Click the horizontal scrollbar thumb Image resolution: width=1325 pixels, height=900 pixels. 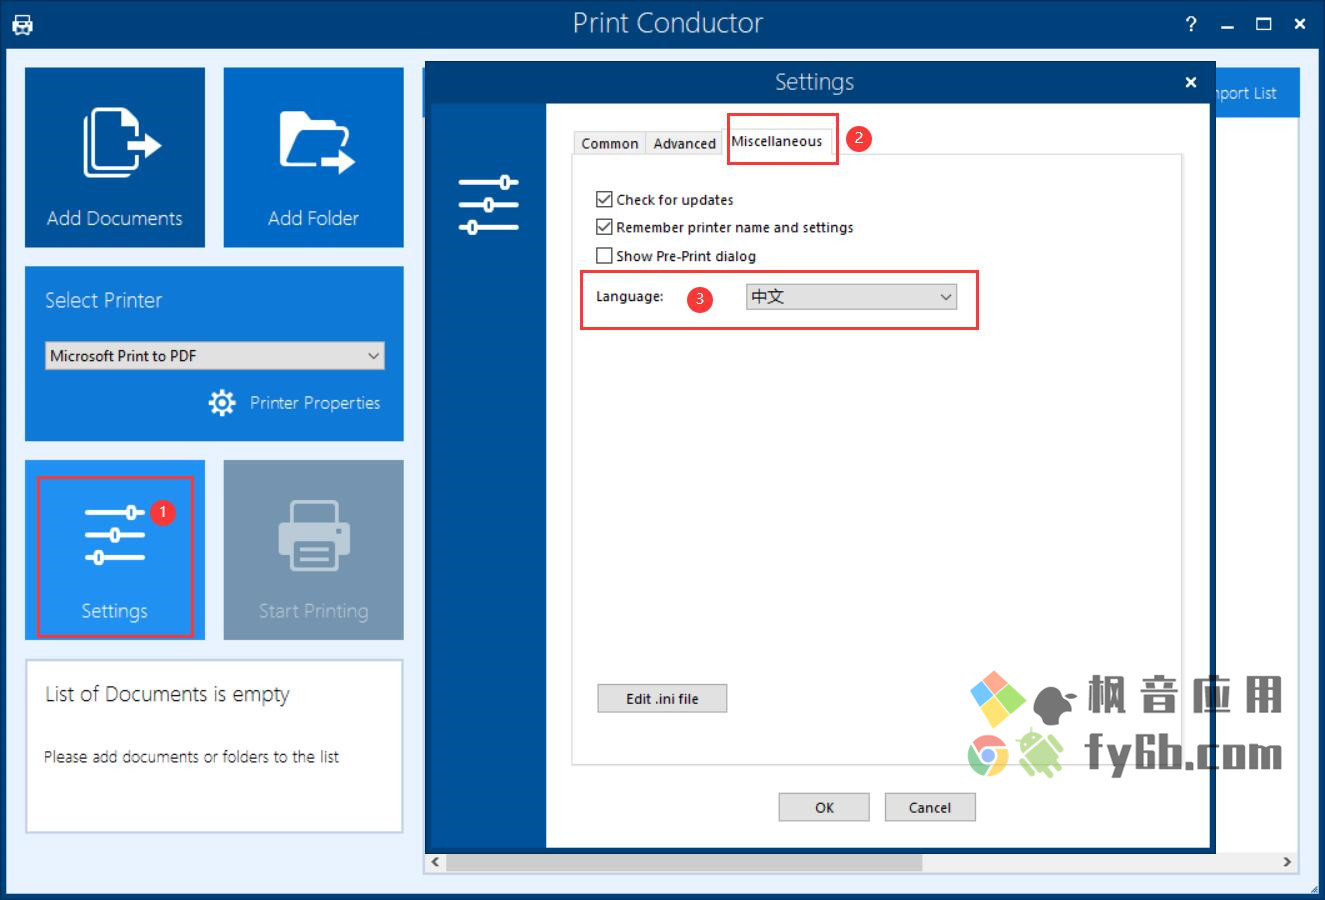click(x=684, y=862)
